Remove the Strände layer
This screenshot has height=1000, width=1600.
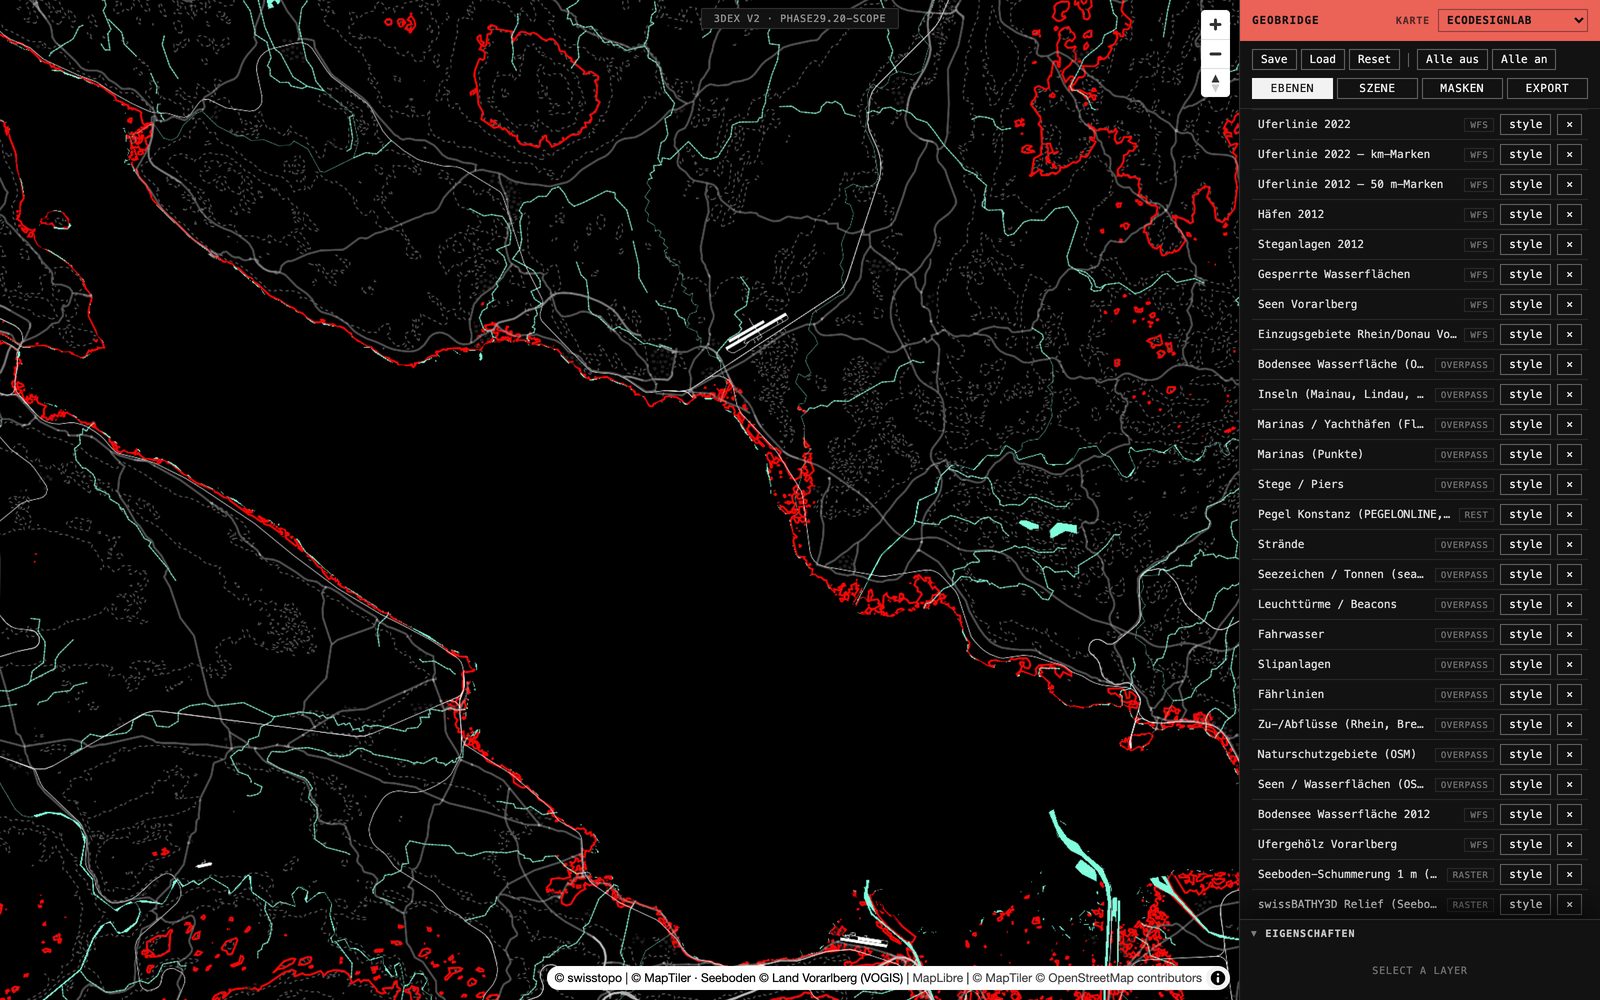tap(1569, 544)
